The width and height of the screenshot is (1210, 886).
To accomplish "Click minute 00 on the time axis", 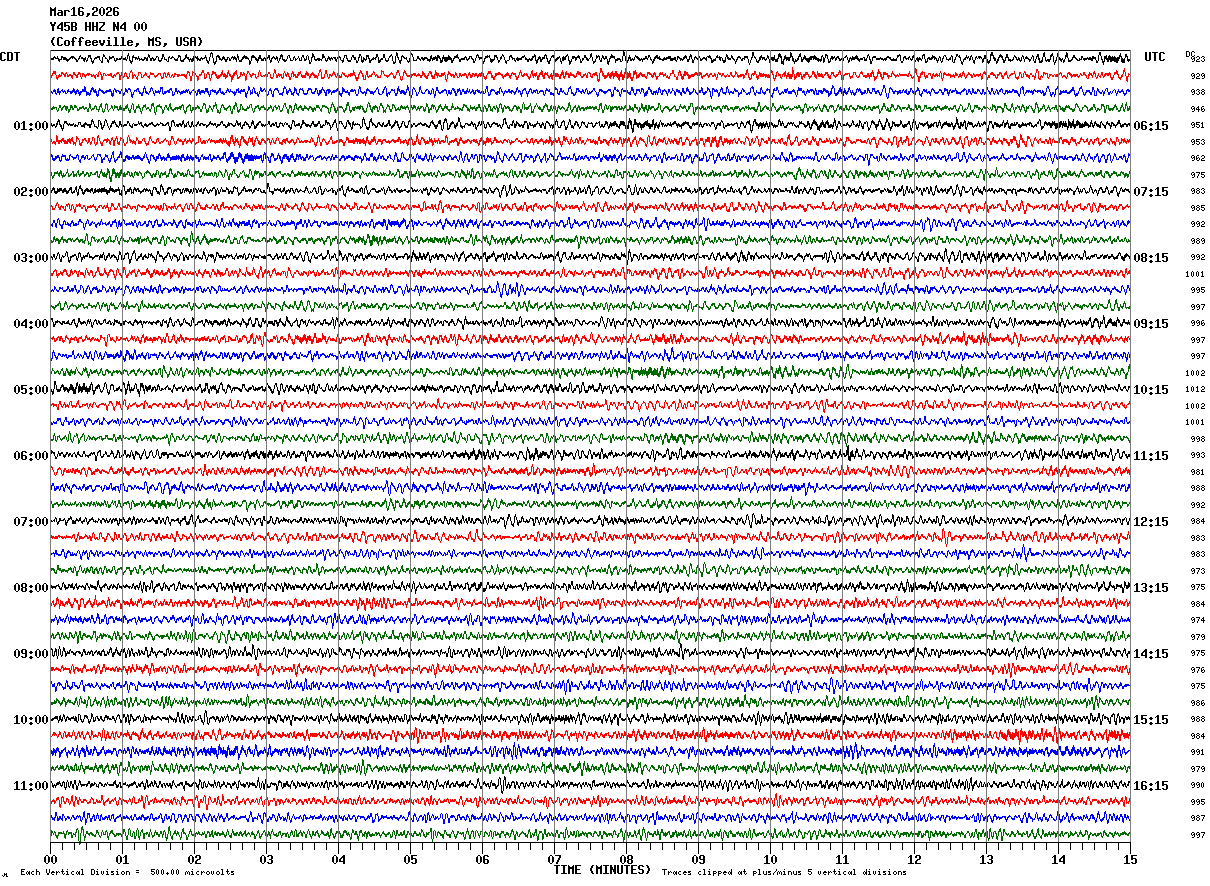I will (50, 859).
